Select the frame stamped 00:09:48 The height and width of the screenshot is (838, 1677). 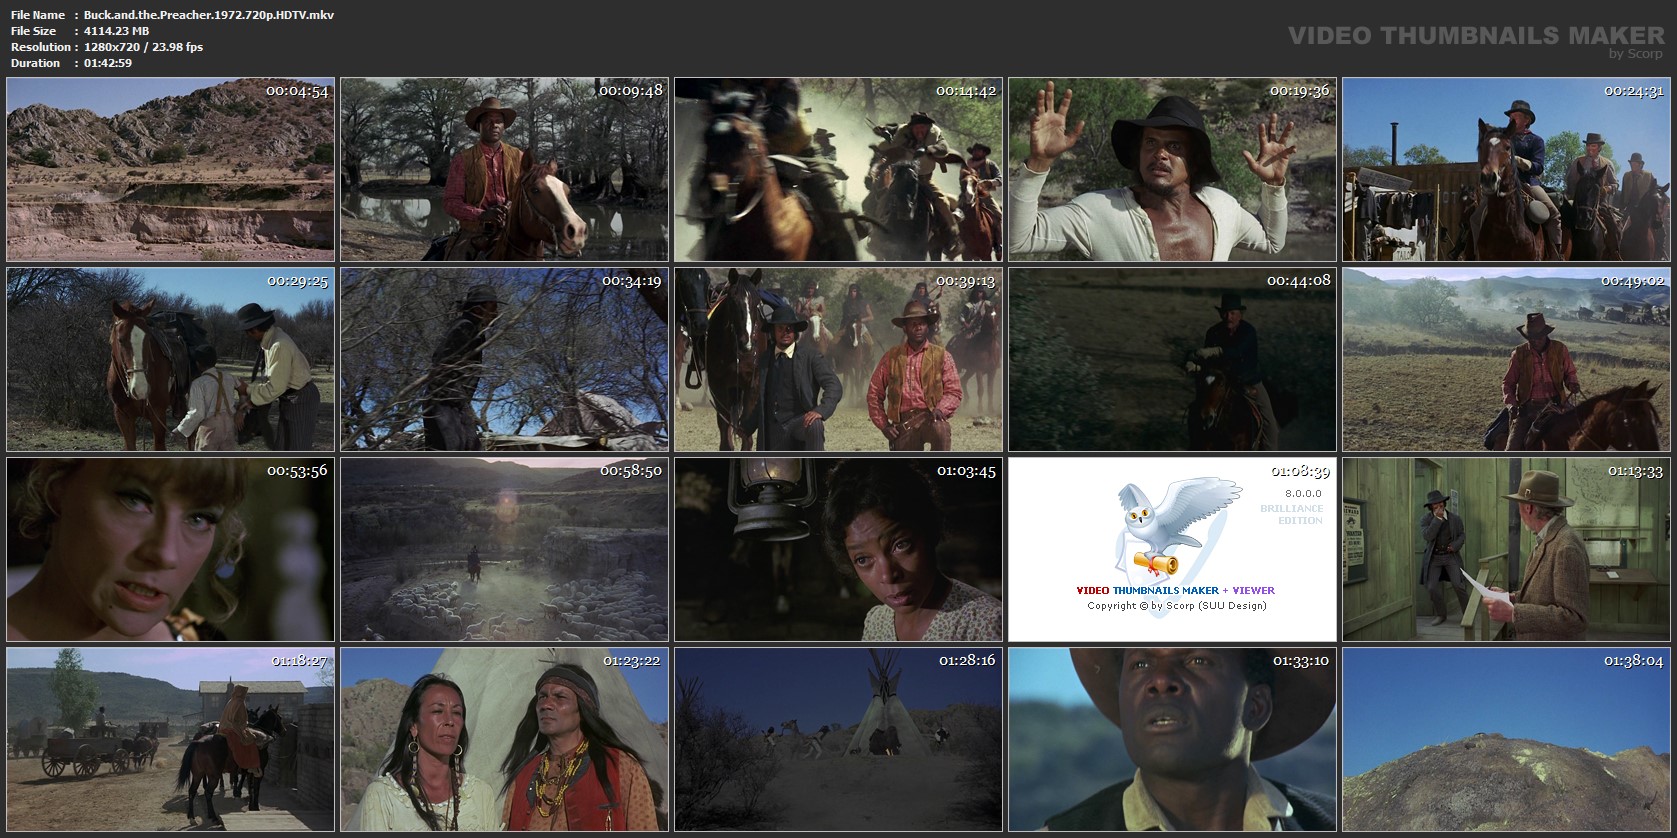tap(504, 169)
